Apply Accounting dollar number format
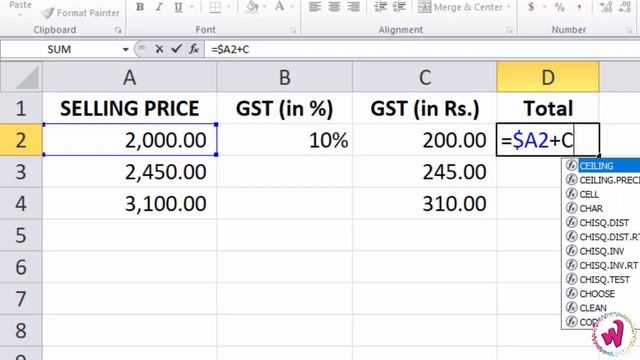 click(531, 7)
